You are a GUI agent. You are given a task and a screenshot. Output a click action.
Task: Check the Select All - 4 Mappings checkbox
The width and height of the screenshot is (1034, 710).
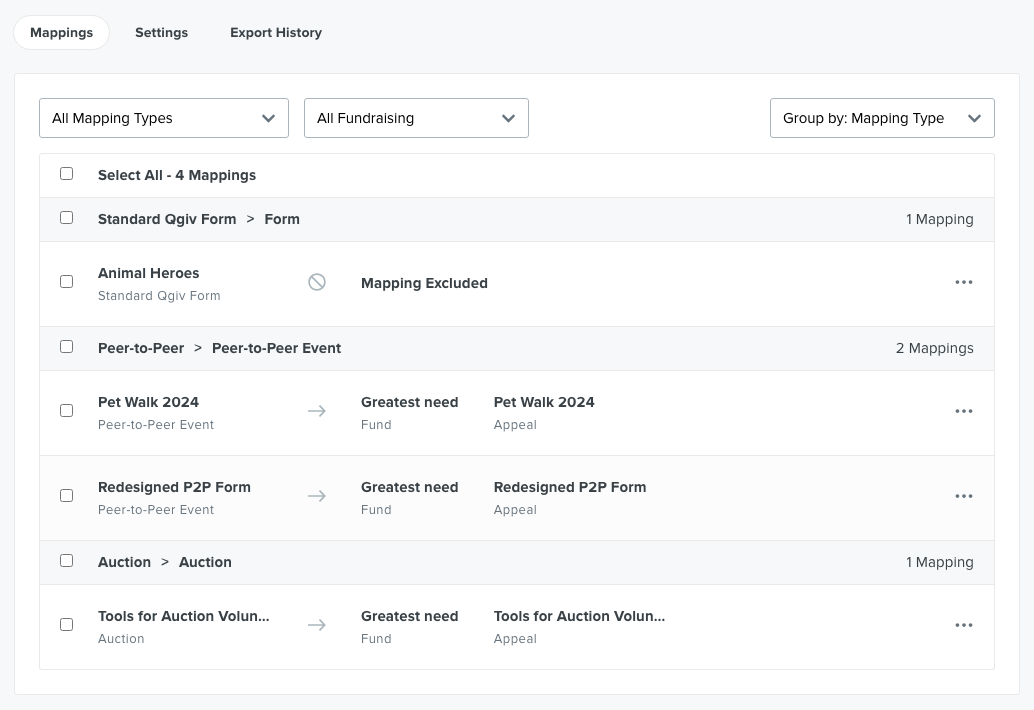click(x=67, y=174)
